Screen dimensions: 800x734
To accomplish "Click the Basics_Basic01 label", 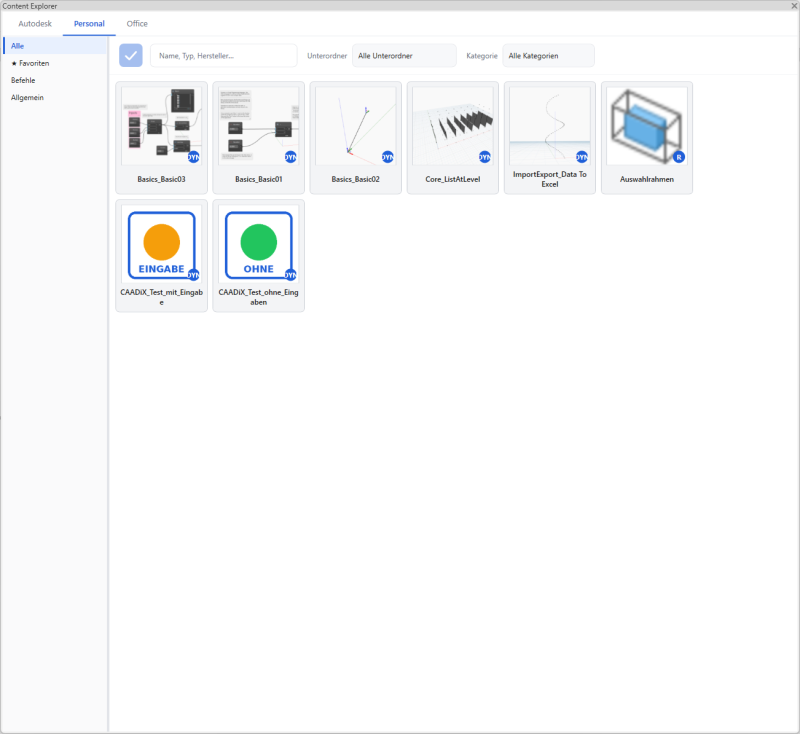I will coord(259,179).
